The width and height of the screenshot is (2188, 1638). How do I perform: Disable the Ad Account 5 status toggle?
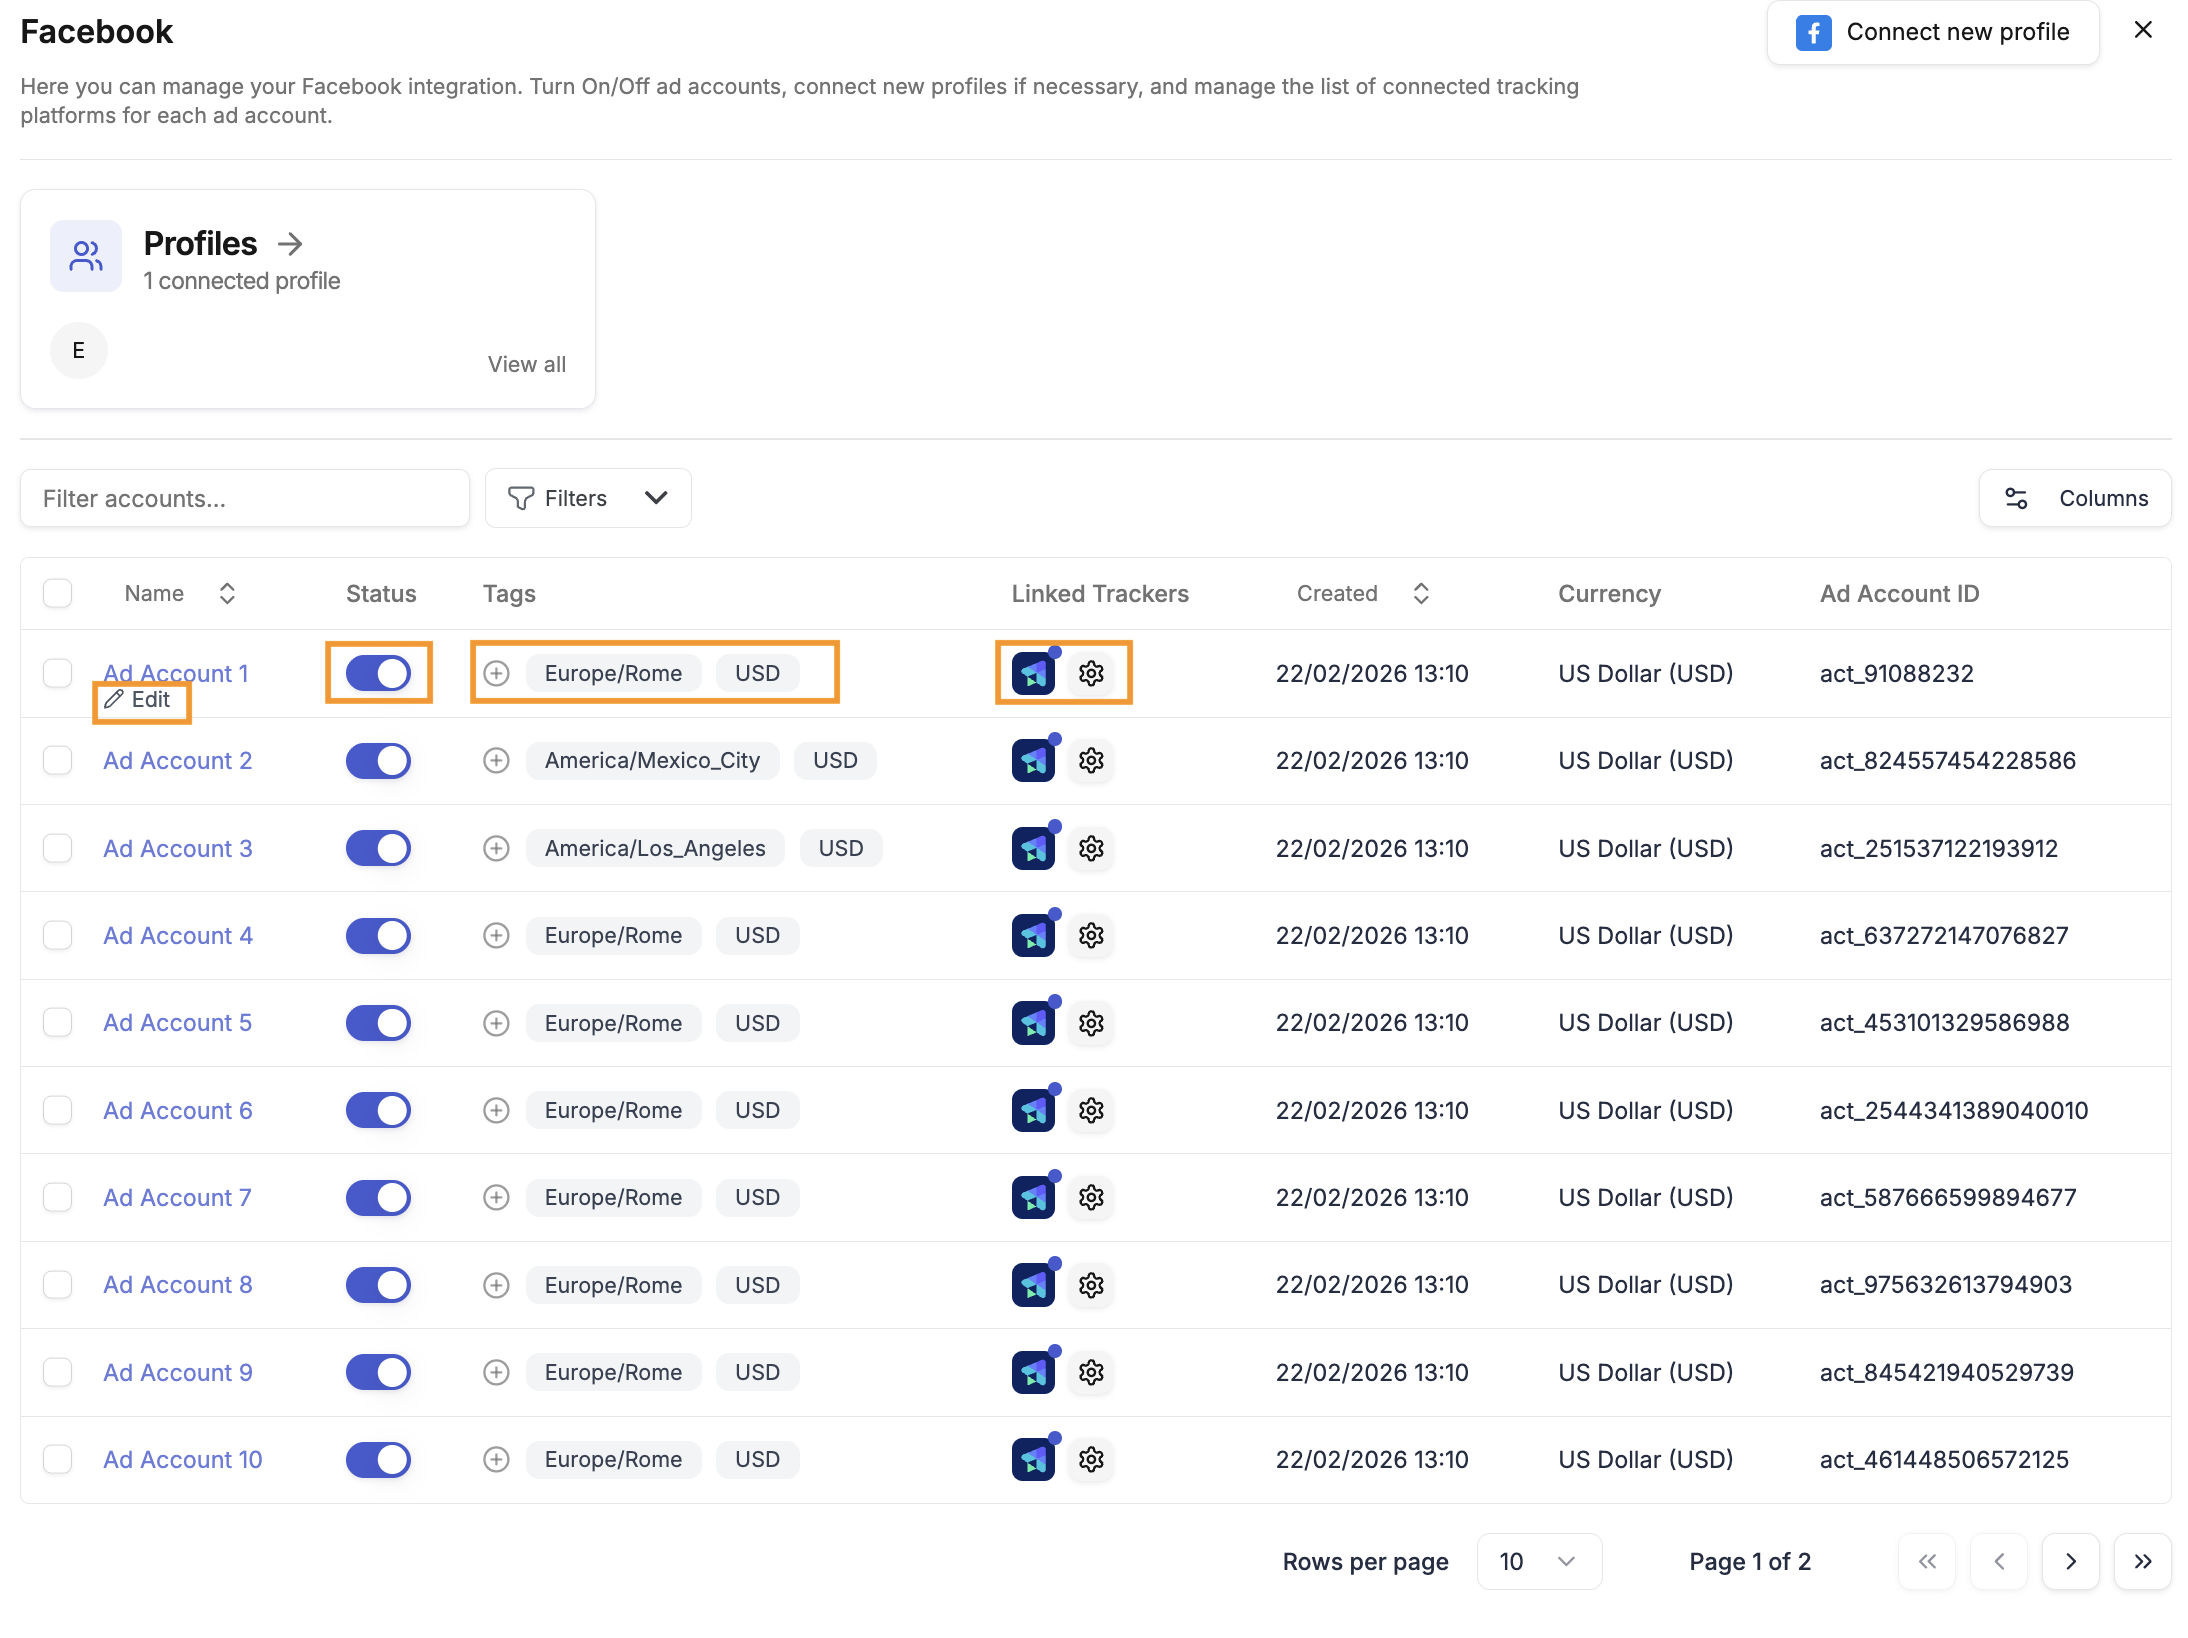pos(378,1024)
